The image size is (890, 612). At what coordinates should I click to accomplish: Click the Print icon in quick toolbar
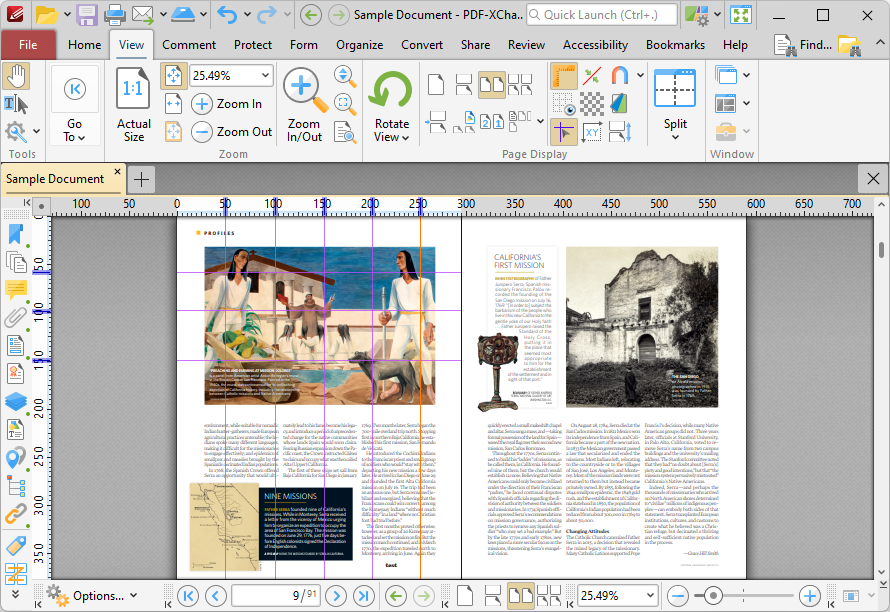(x=115, y=15)
